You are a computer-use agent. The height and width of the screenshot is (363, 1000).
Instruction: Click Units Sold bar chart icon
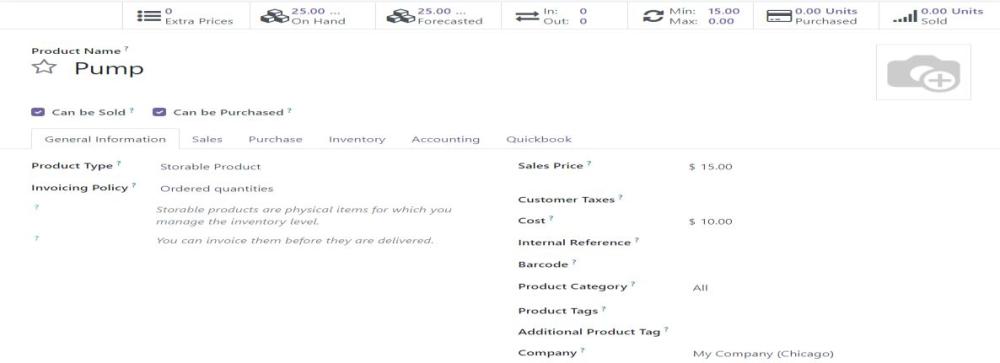click(x=905, y=16)
